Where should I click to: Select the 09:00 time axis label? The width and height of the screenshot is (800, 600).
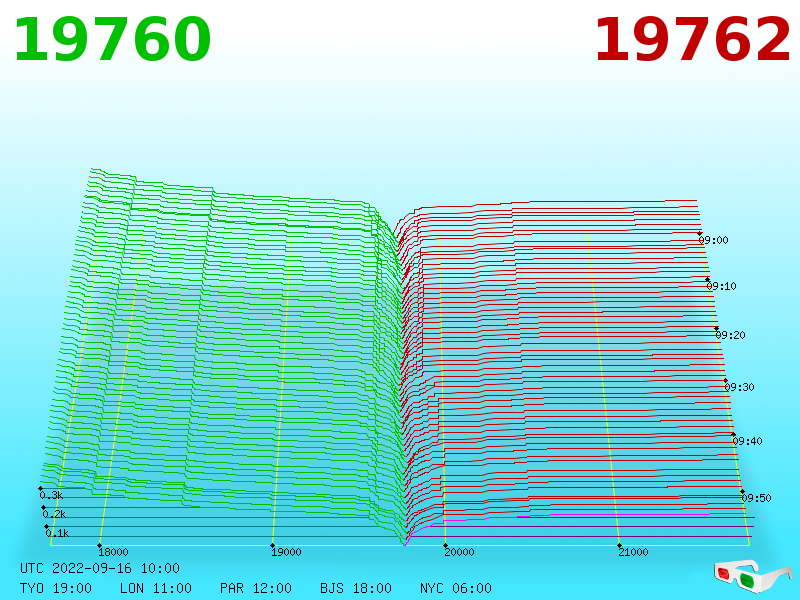point(713,240)
